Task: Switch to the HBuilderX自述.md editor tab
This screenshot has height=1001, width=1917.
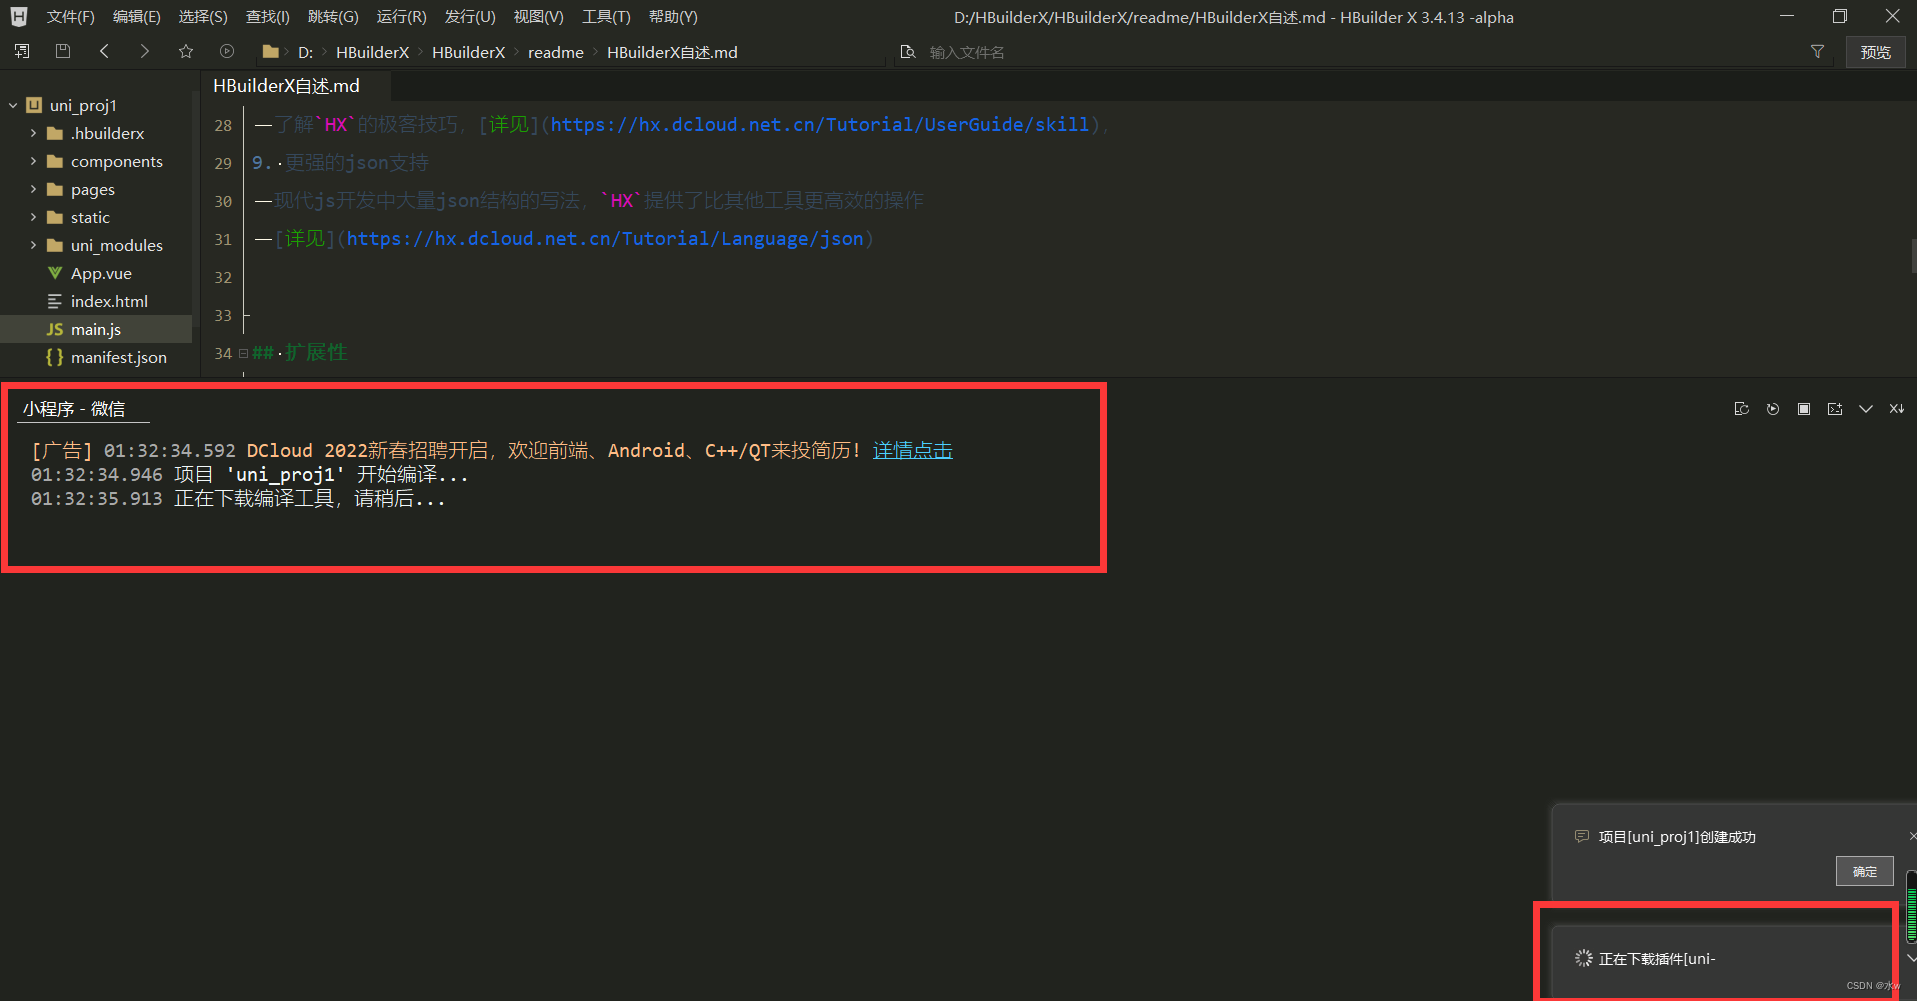Action: pyautogui.click(x=286, y=86)
